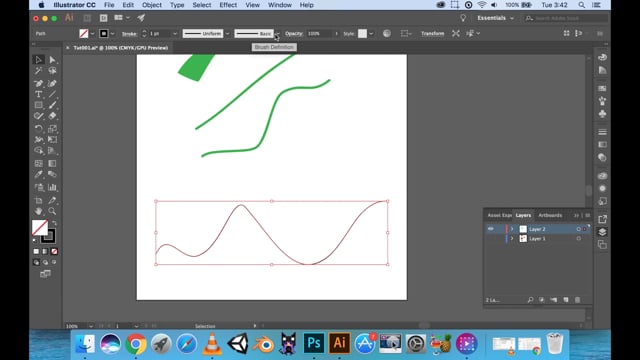
Task: Click Layer 1 target circle
Action: click(578, 239)
